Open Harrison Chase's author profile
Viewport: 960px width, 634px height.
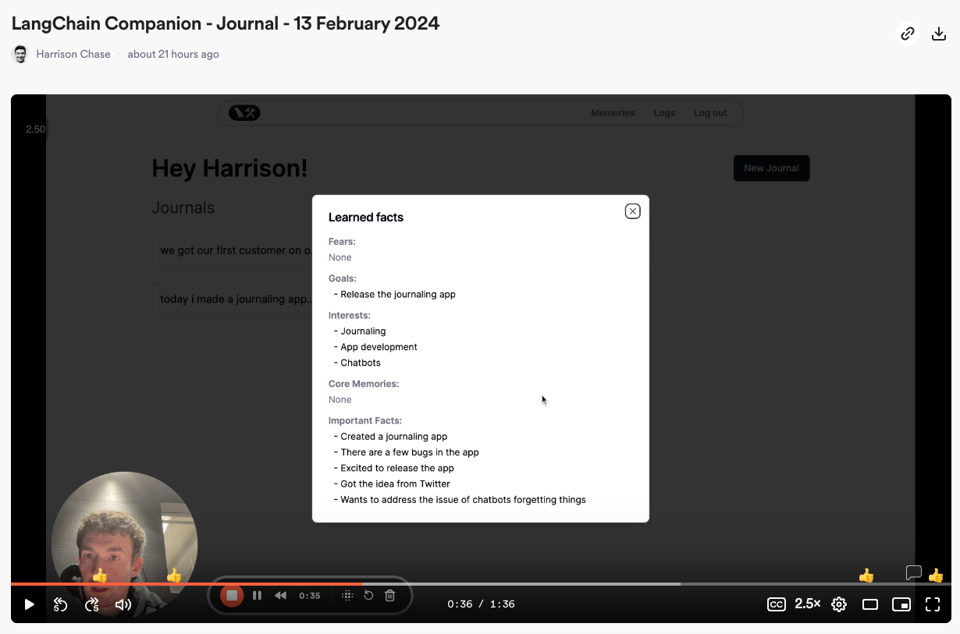(x=73, y=54)
